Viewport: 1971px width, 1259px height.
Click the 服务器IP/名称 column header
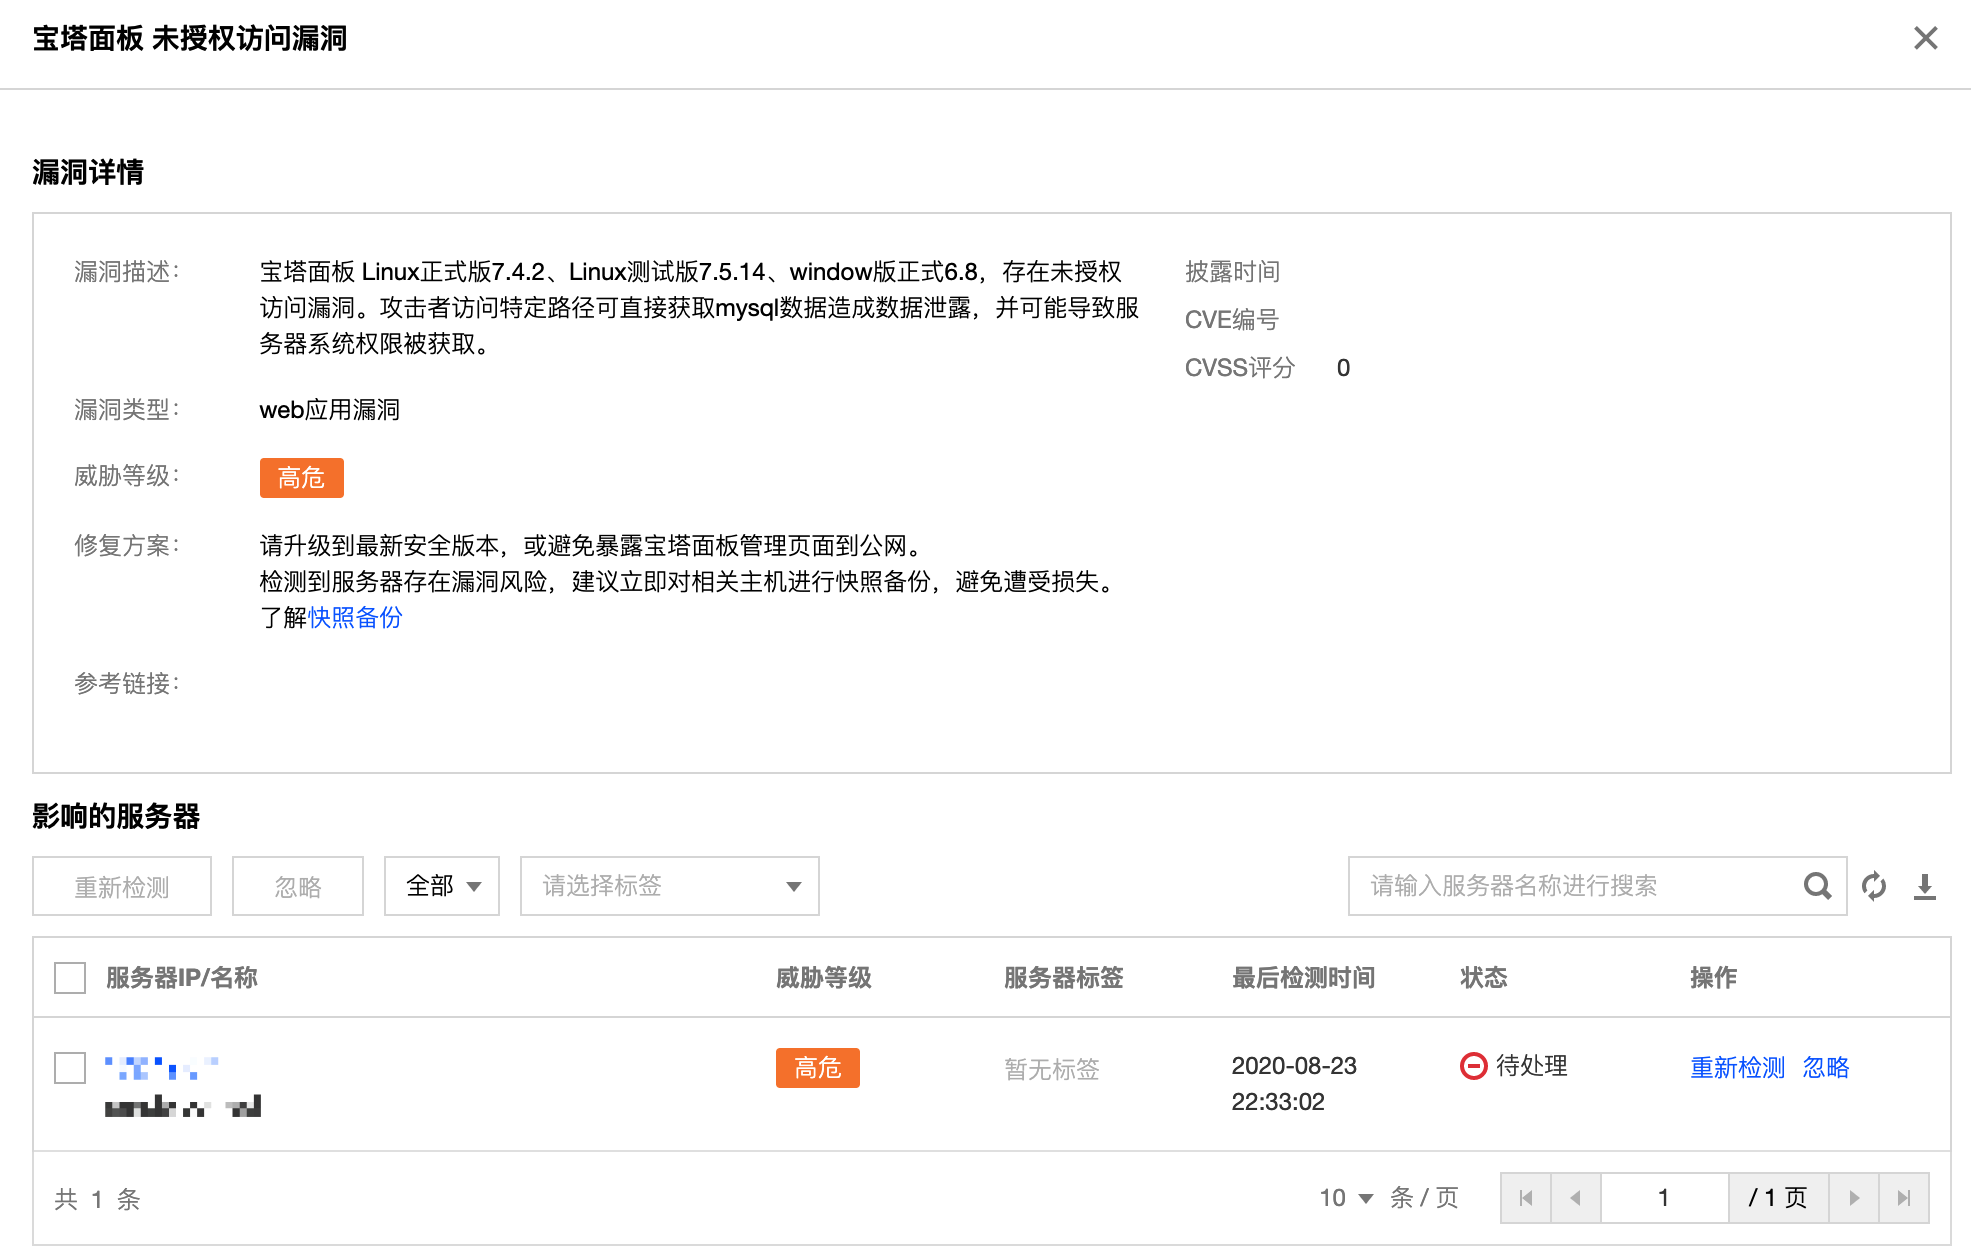coord(182,978)
